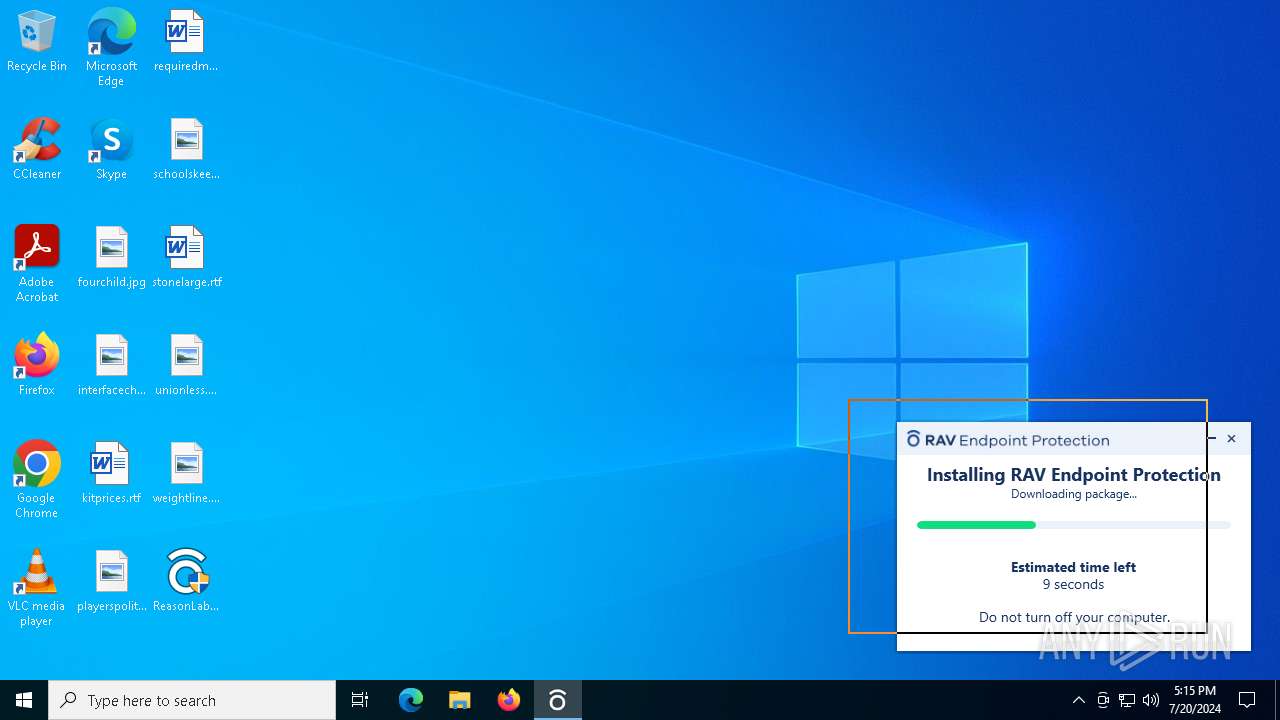
Task: Open File Explorer from taskbar
Action: (x=460, y=700)
